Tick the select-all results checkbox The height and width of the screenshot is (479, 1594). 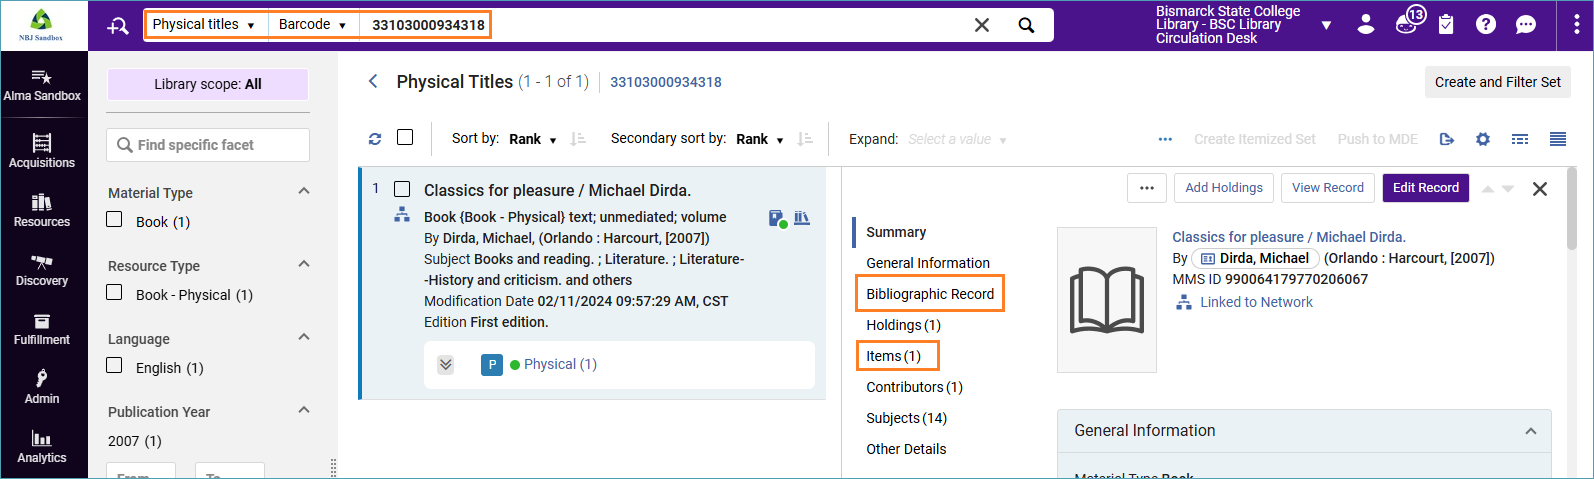pos(405,137)
